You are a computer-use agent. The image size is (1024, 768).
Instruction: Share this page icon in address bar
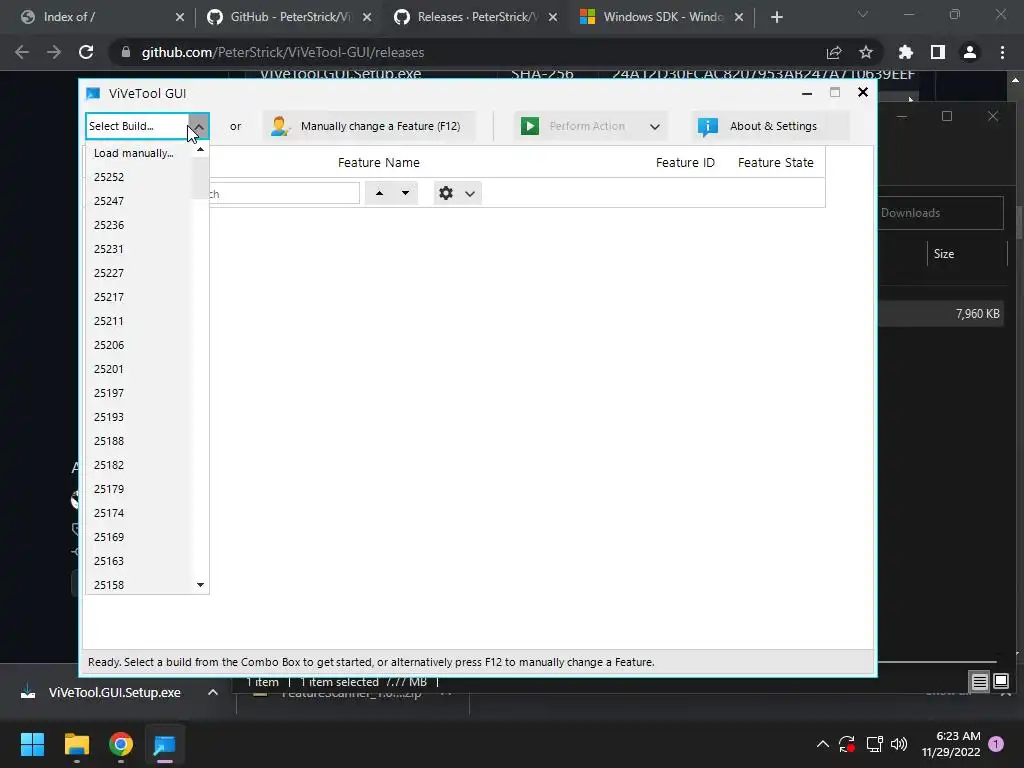tap(834, 52)
